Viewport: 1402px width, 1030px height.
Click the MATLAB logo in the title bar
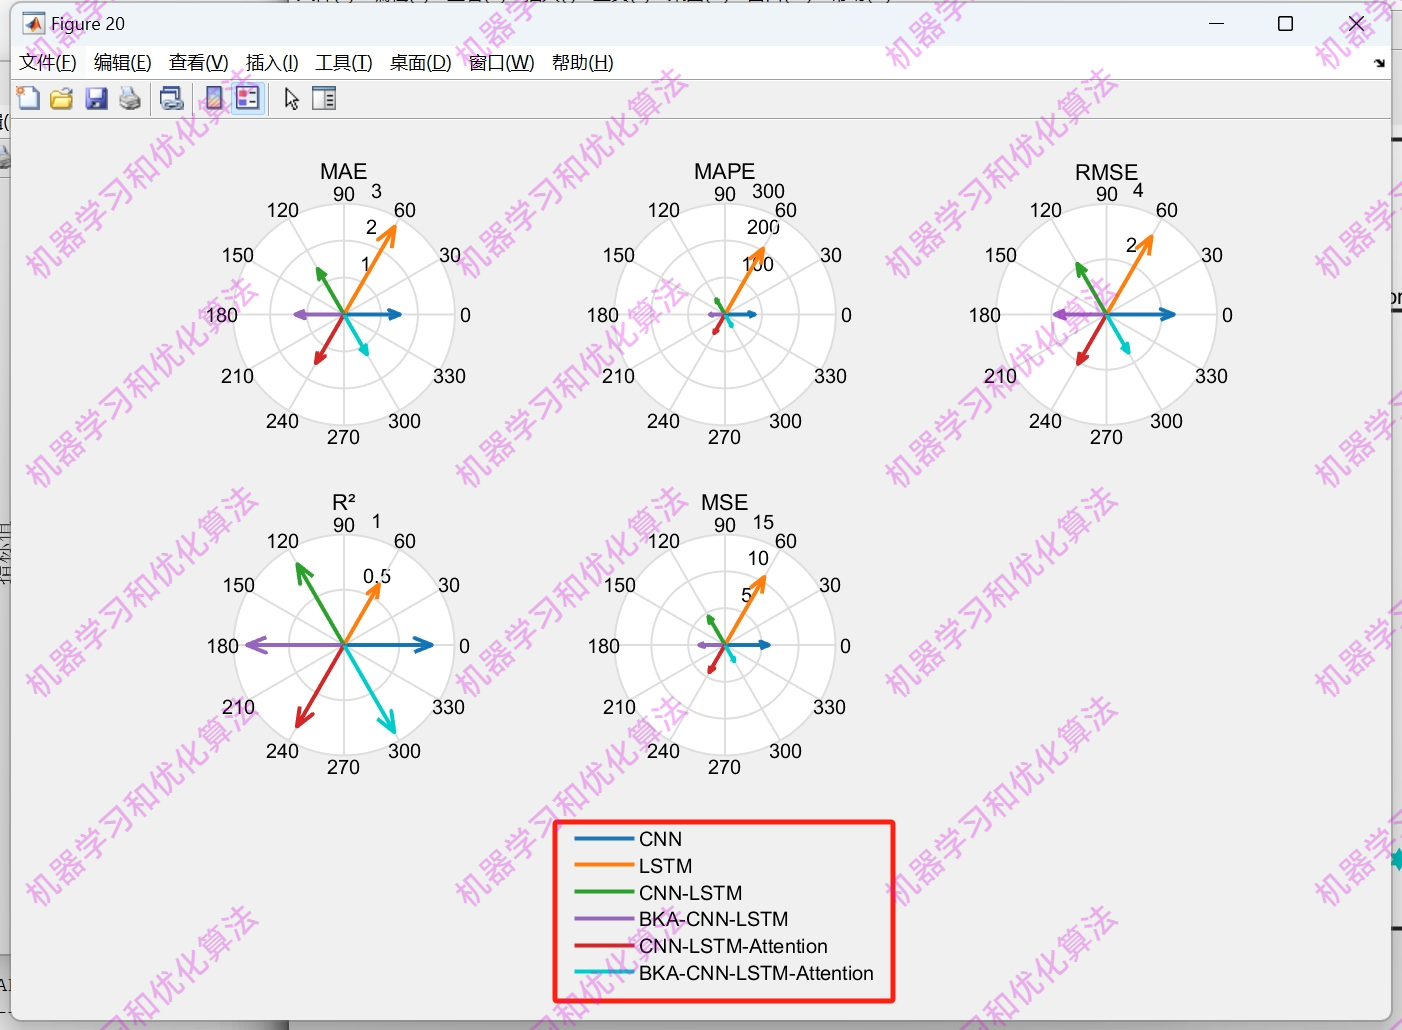click(34, 23)
